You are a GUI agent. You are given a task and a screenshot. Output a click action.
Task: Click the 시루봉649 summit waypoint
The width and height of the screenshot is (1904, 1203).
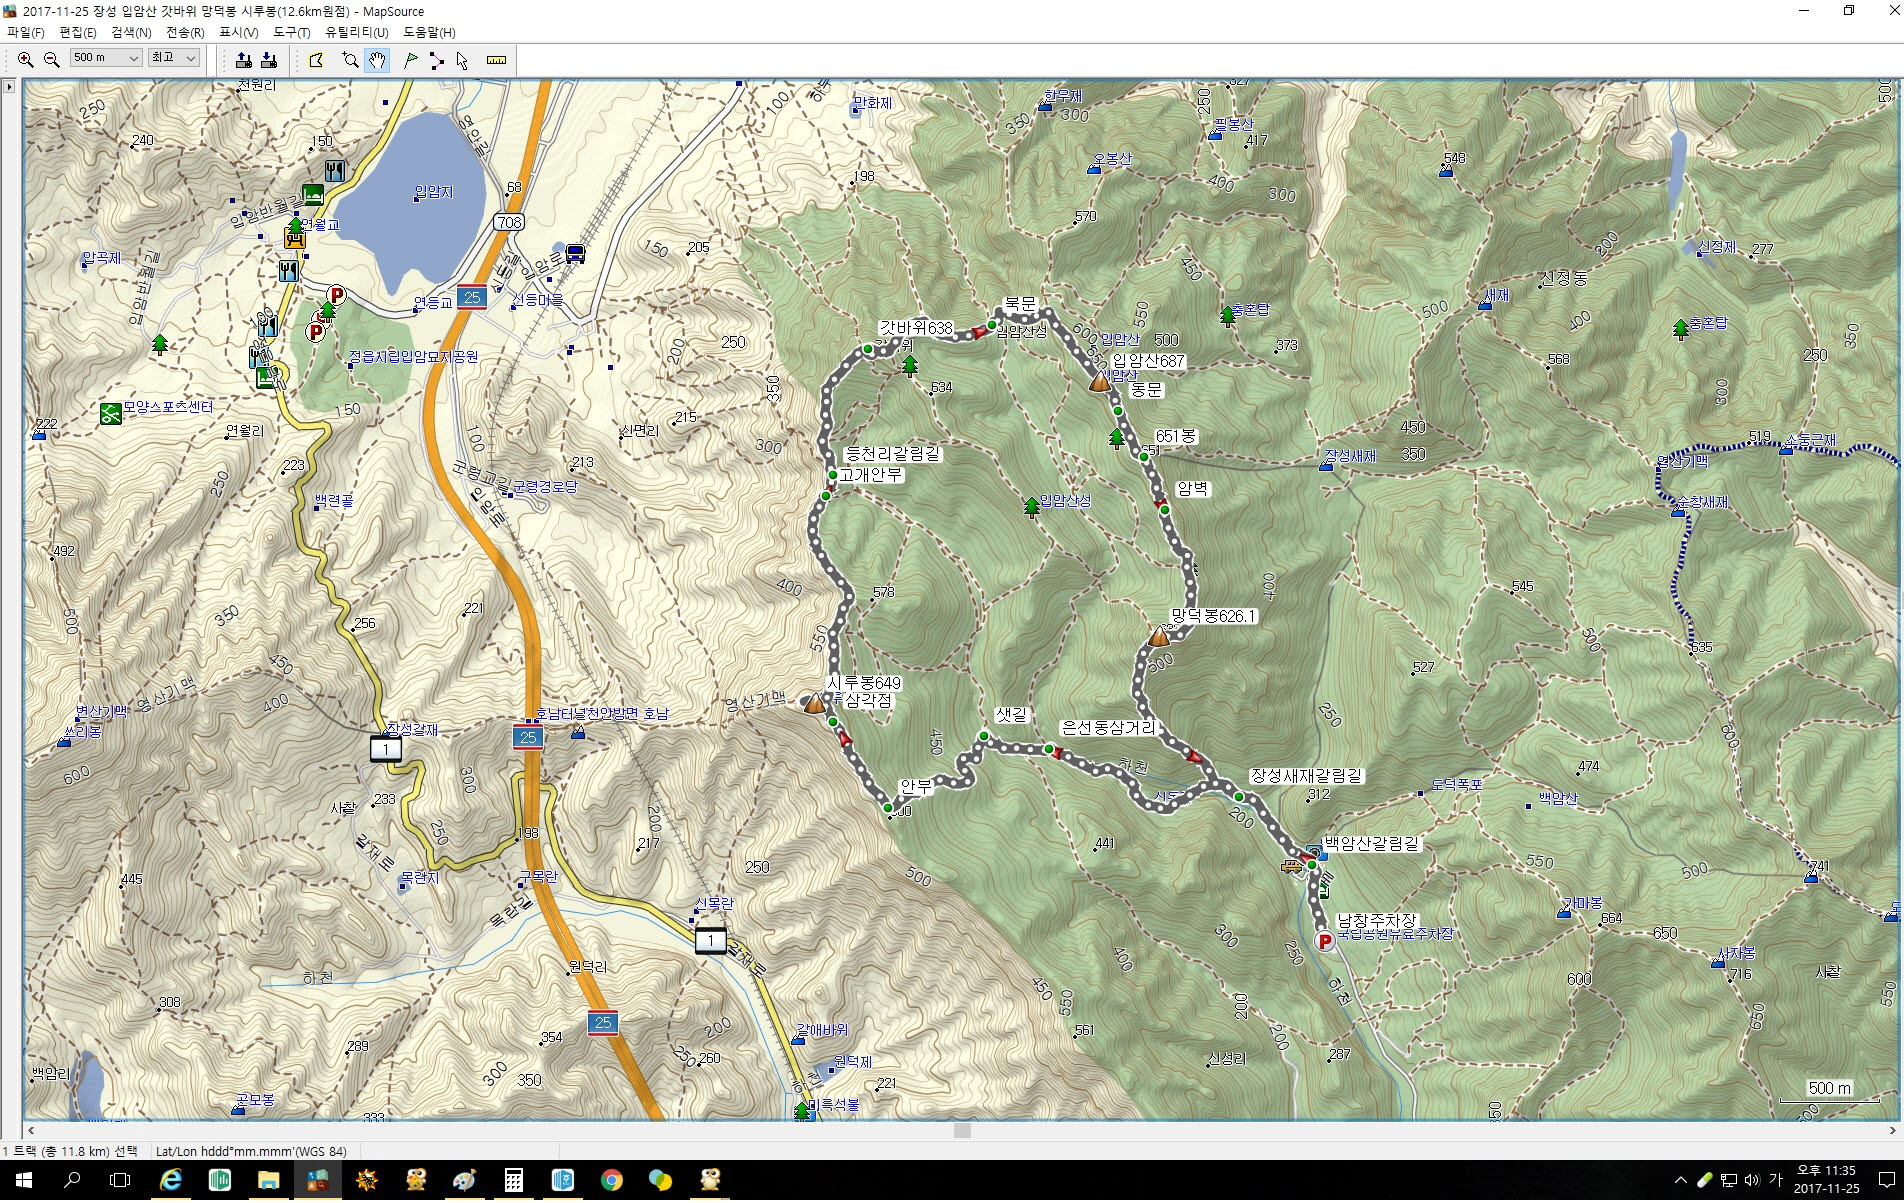815,703
